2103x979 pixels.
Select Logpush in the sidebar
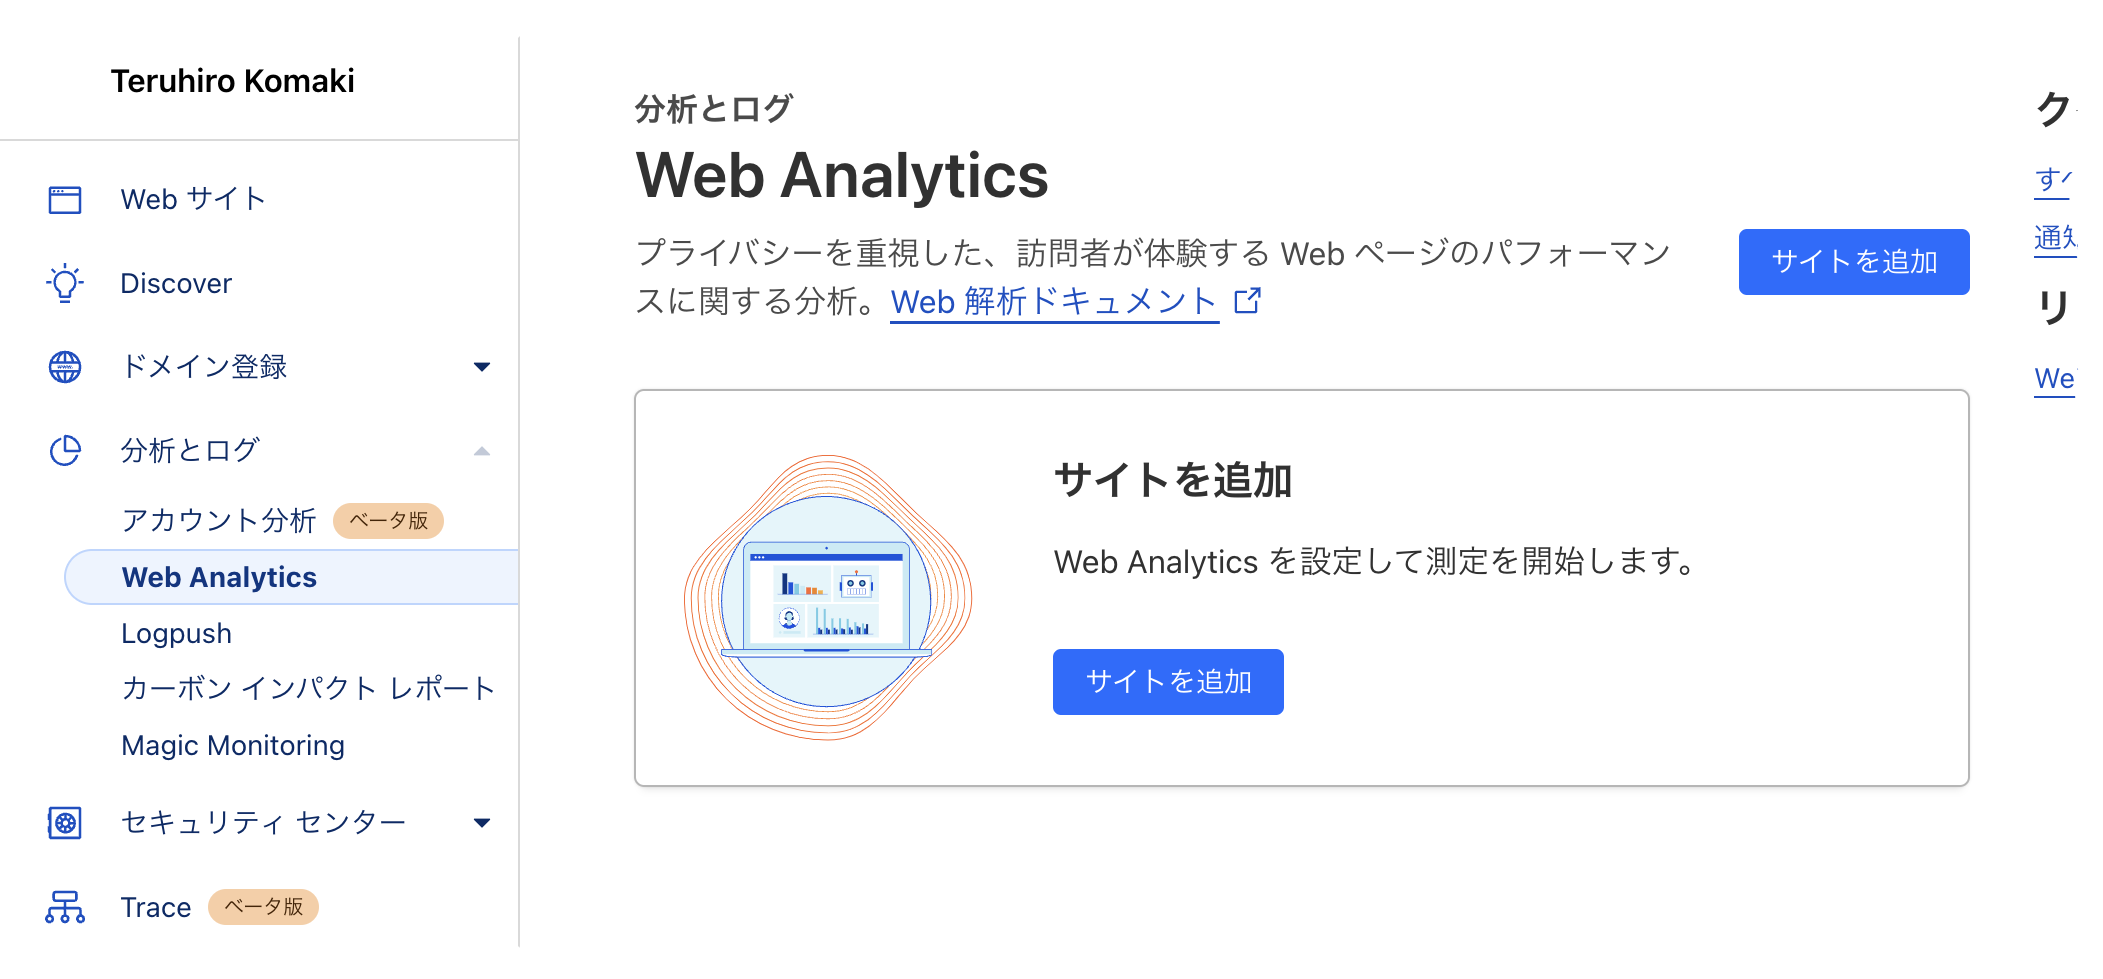(177, 632)
